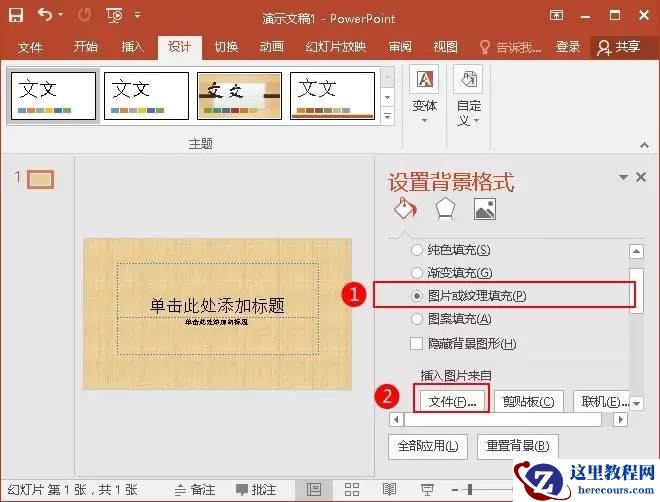Click 全部应用 apply to all button
660x502 pixels.
tap(428, 446)
